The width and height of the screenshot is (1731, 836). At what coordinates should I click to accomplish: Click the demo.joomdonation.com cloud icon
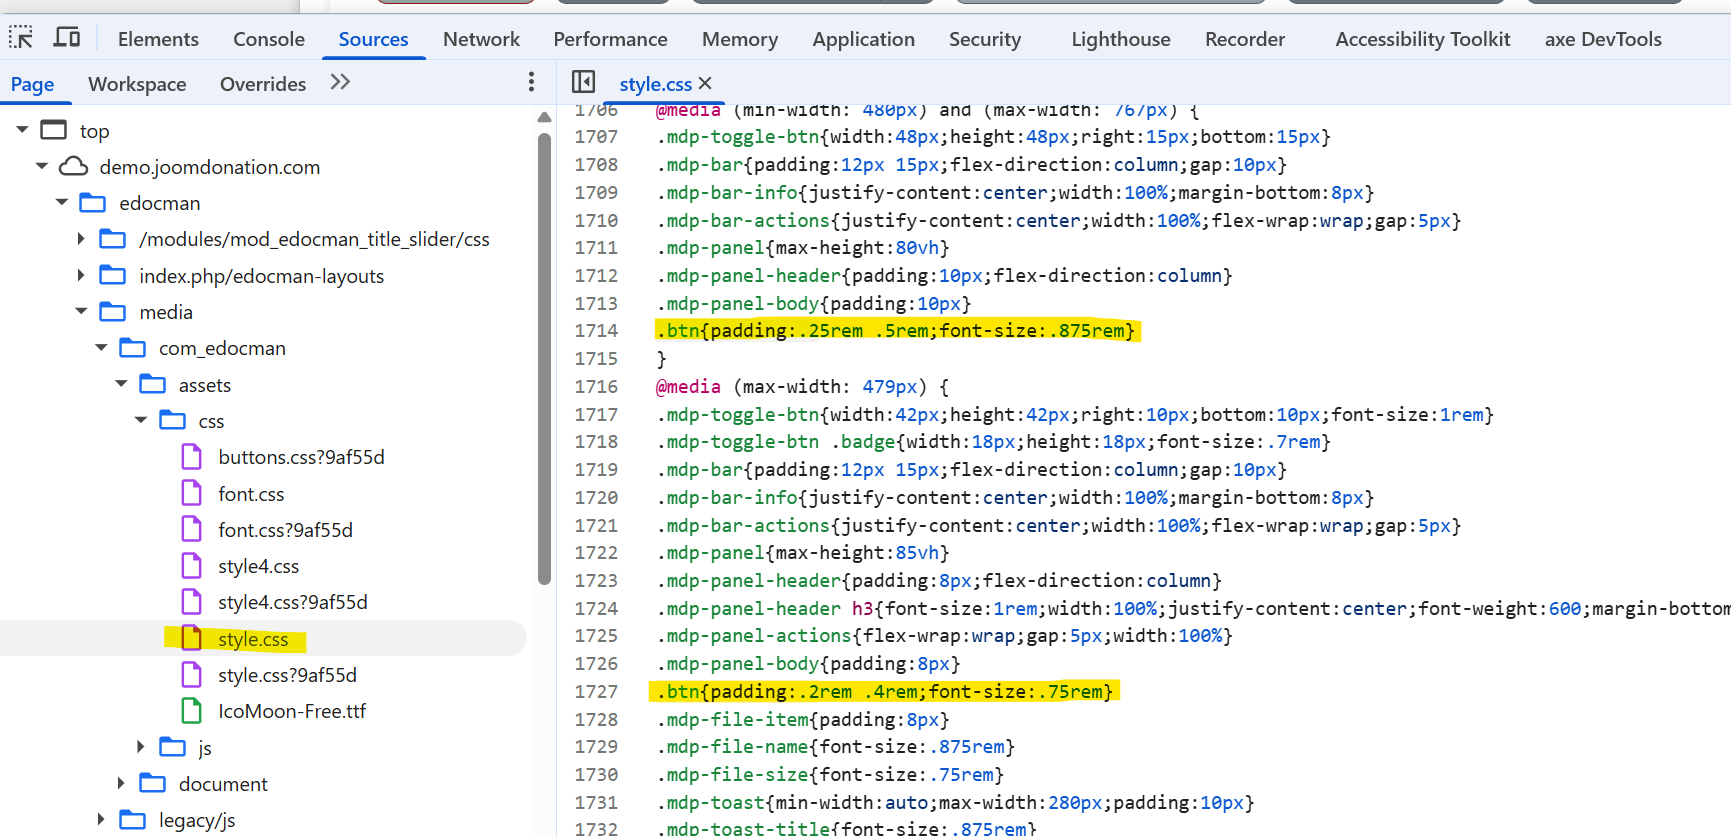(x=73, y=166)
